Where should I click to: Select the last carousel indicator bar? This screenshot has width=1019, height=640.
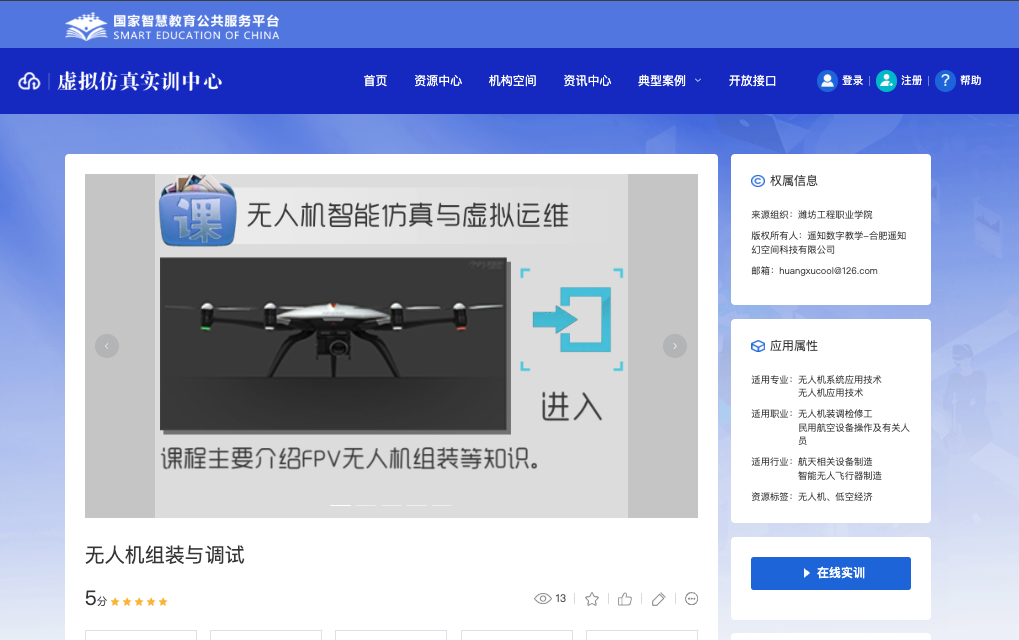(442, 505)
